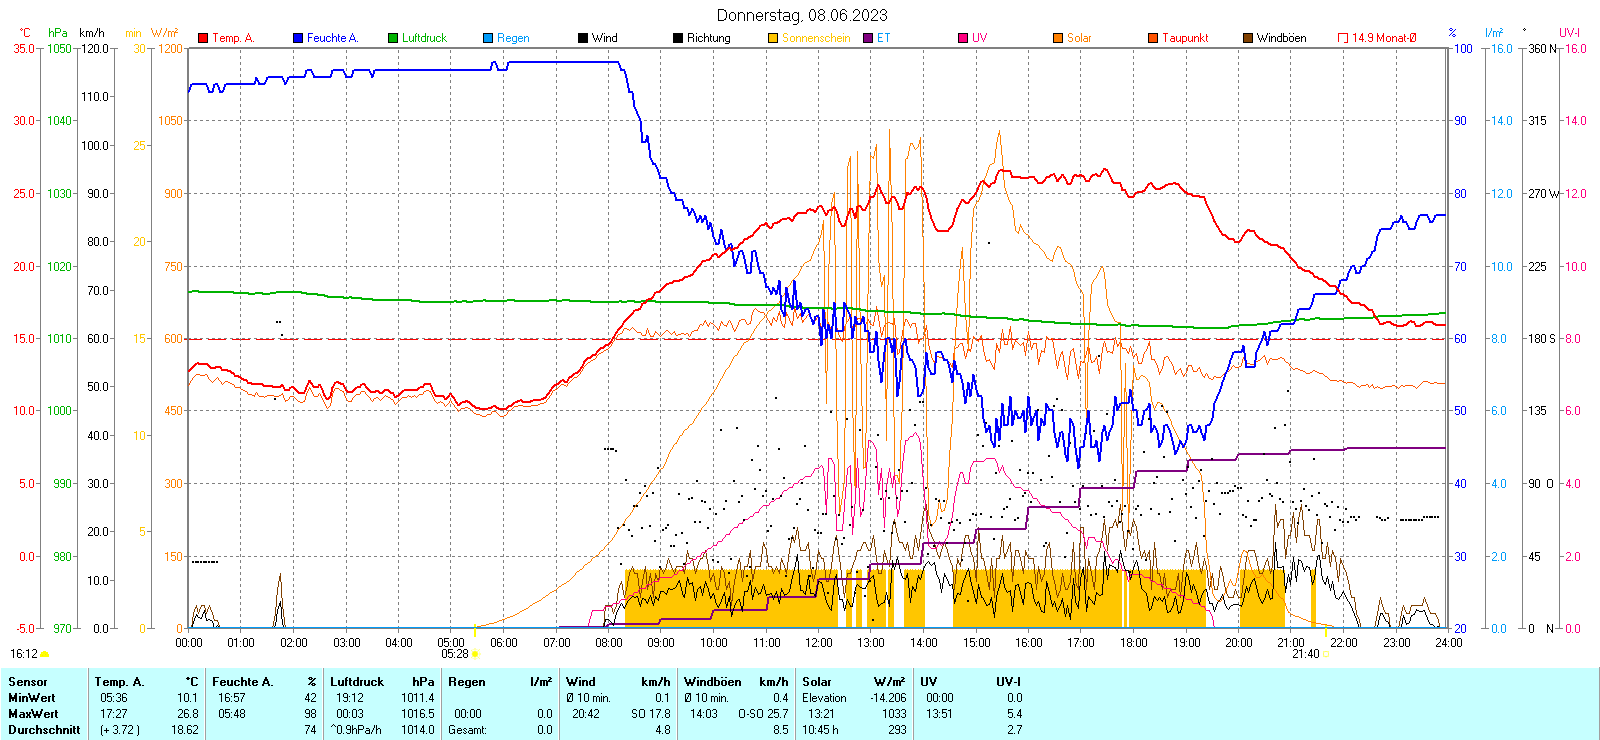This screenshot has width=1600, height=740.
Task: Click the red Temp. A. legend square
Action: (x=203, y=38)
